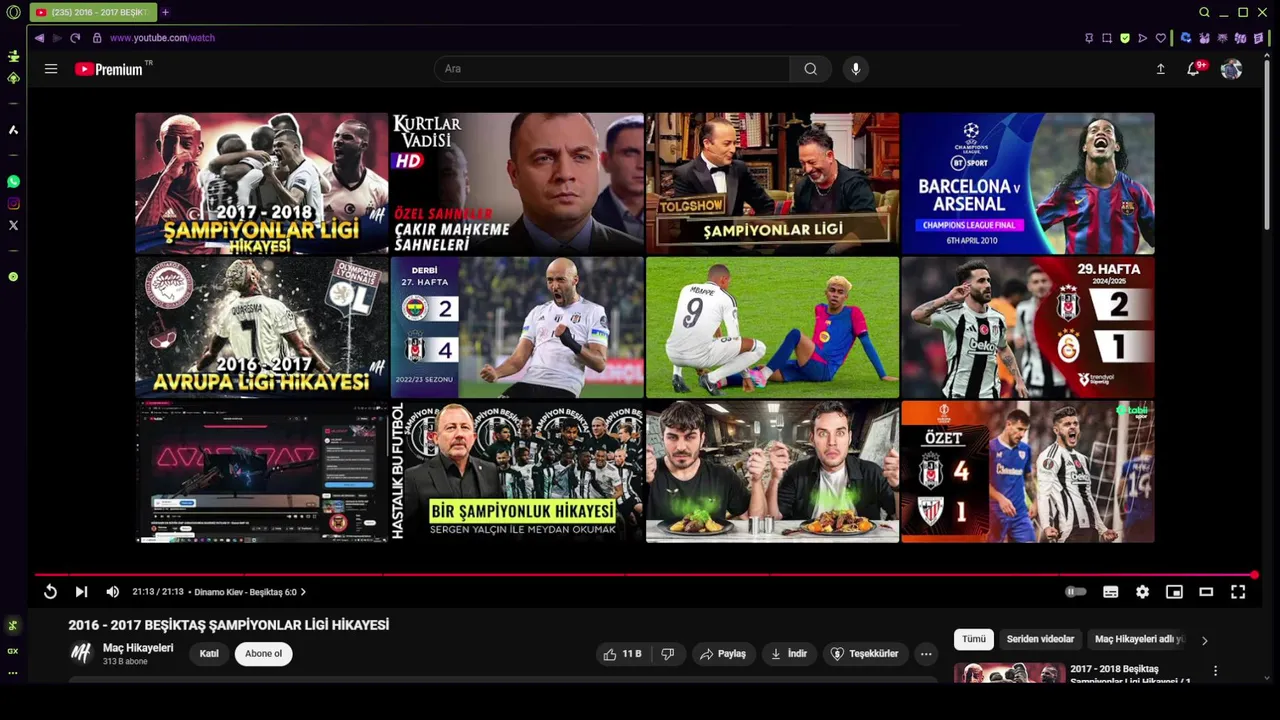Click the snapshot capture icon in address bar
Image resolution: width=1280 pixels, height=720 pixels.
point(1107,38)
